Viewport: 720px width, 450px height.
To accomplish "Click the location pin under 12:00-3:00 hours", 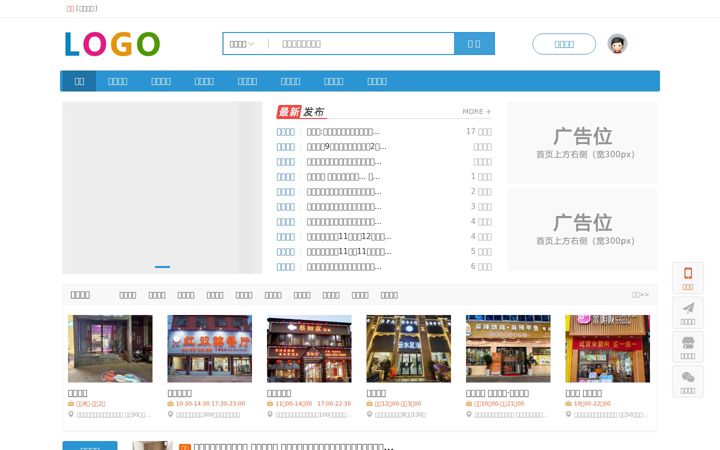I will tap(369, 414).
